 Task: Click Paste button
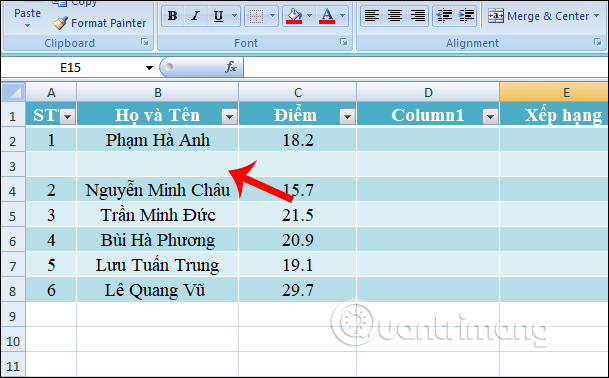pos(27,13)
